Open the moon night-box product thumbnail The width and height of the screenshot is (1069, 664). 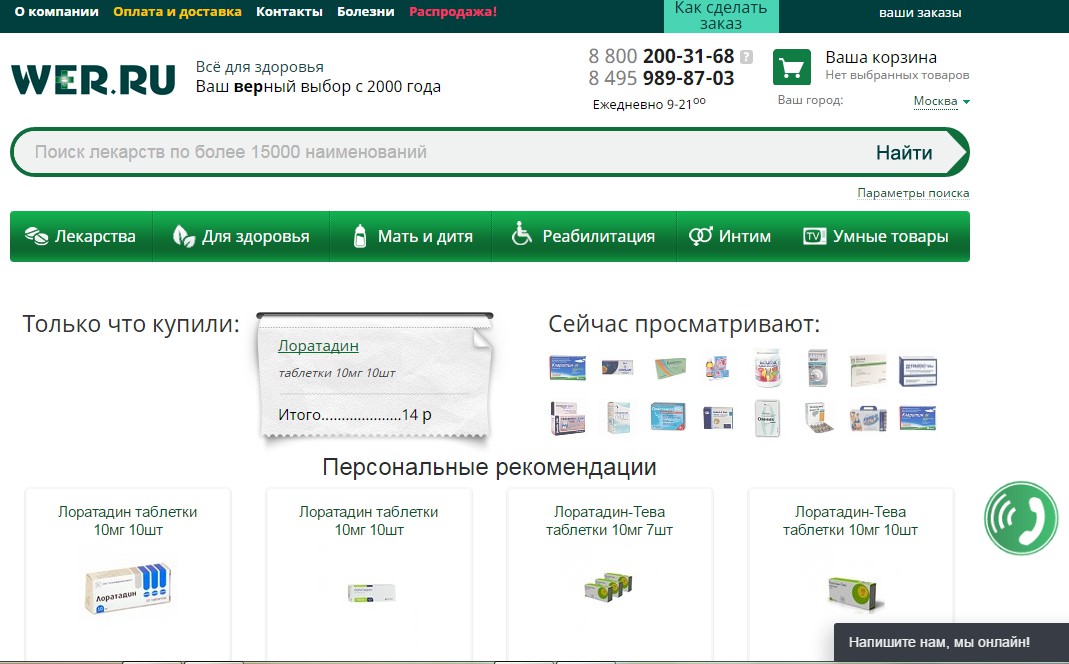coord(618,367)
